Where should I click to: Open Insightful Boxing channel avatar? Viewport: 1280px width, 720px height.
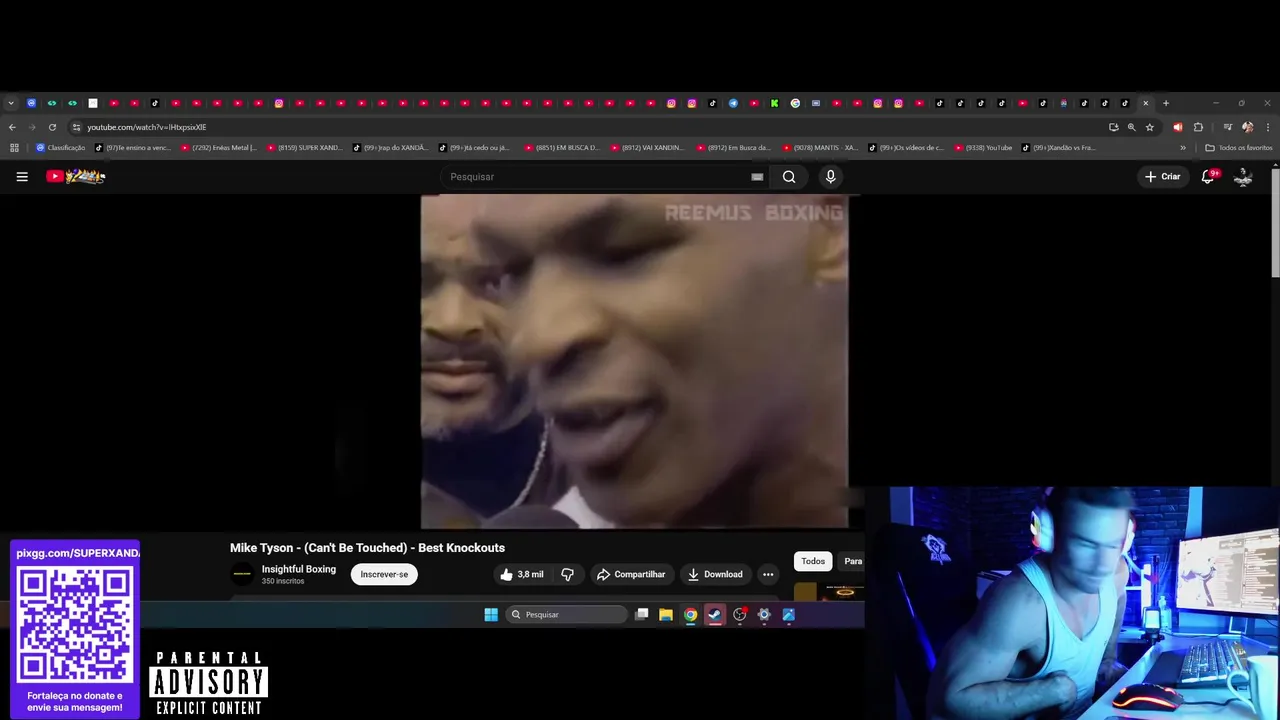[x=242, y=574]
